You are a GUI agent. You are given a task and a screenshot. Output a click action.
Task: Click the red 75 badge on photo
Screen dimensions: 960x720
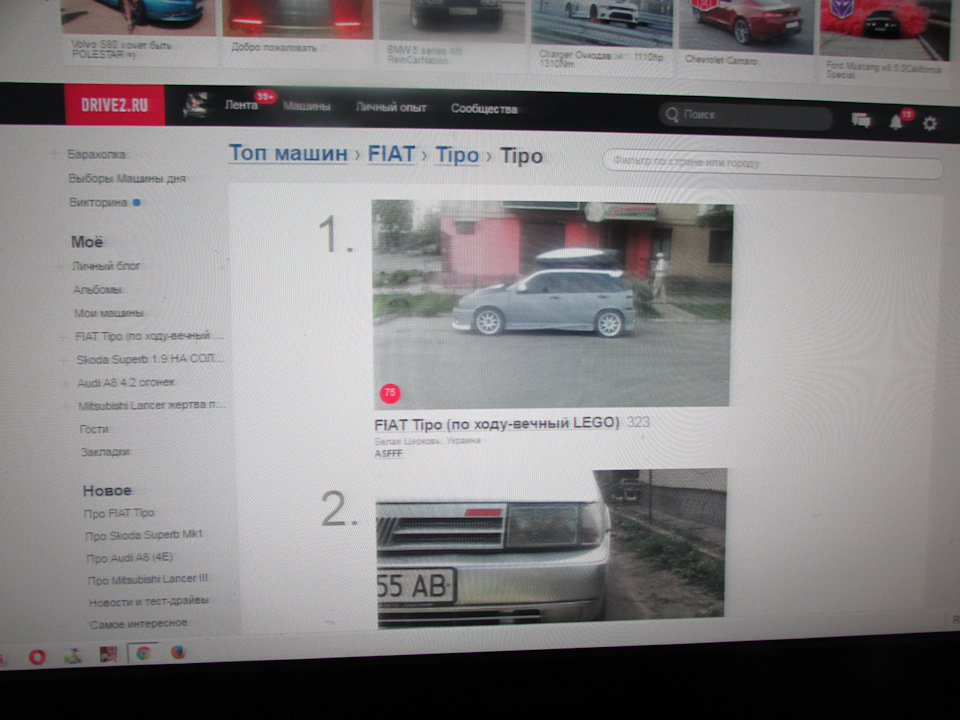pos(390,392)
